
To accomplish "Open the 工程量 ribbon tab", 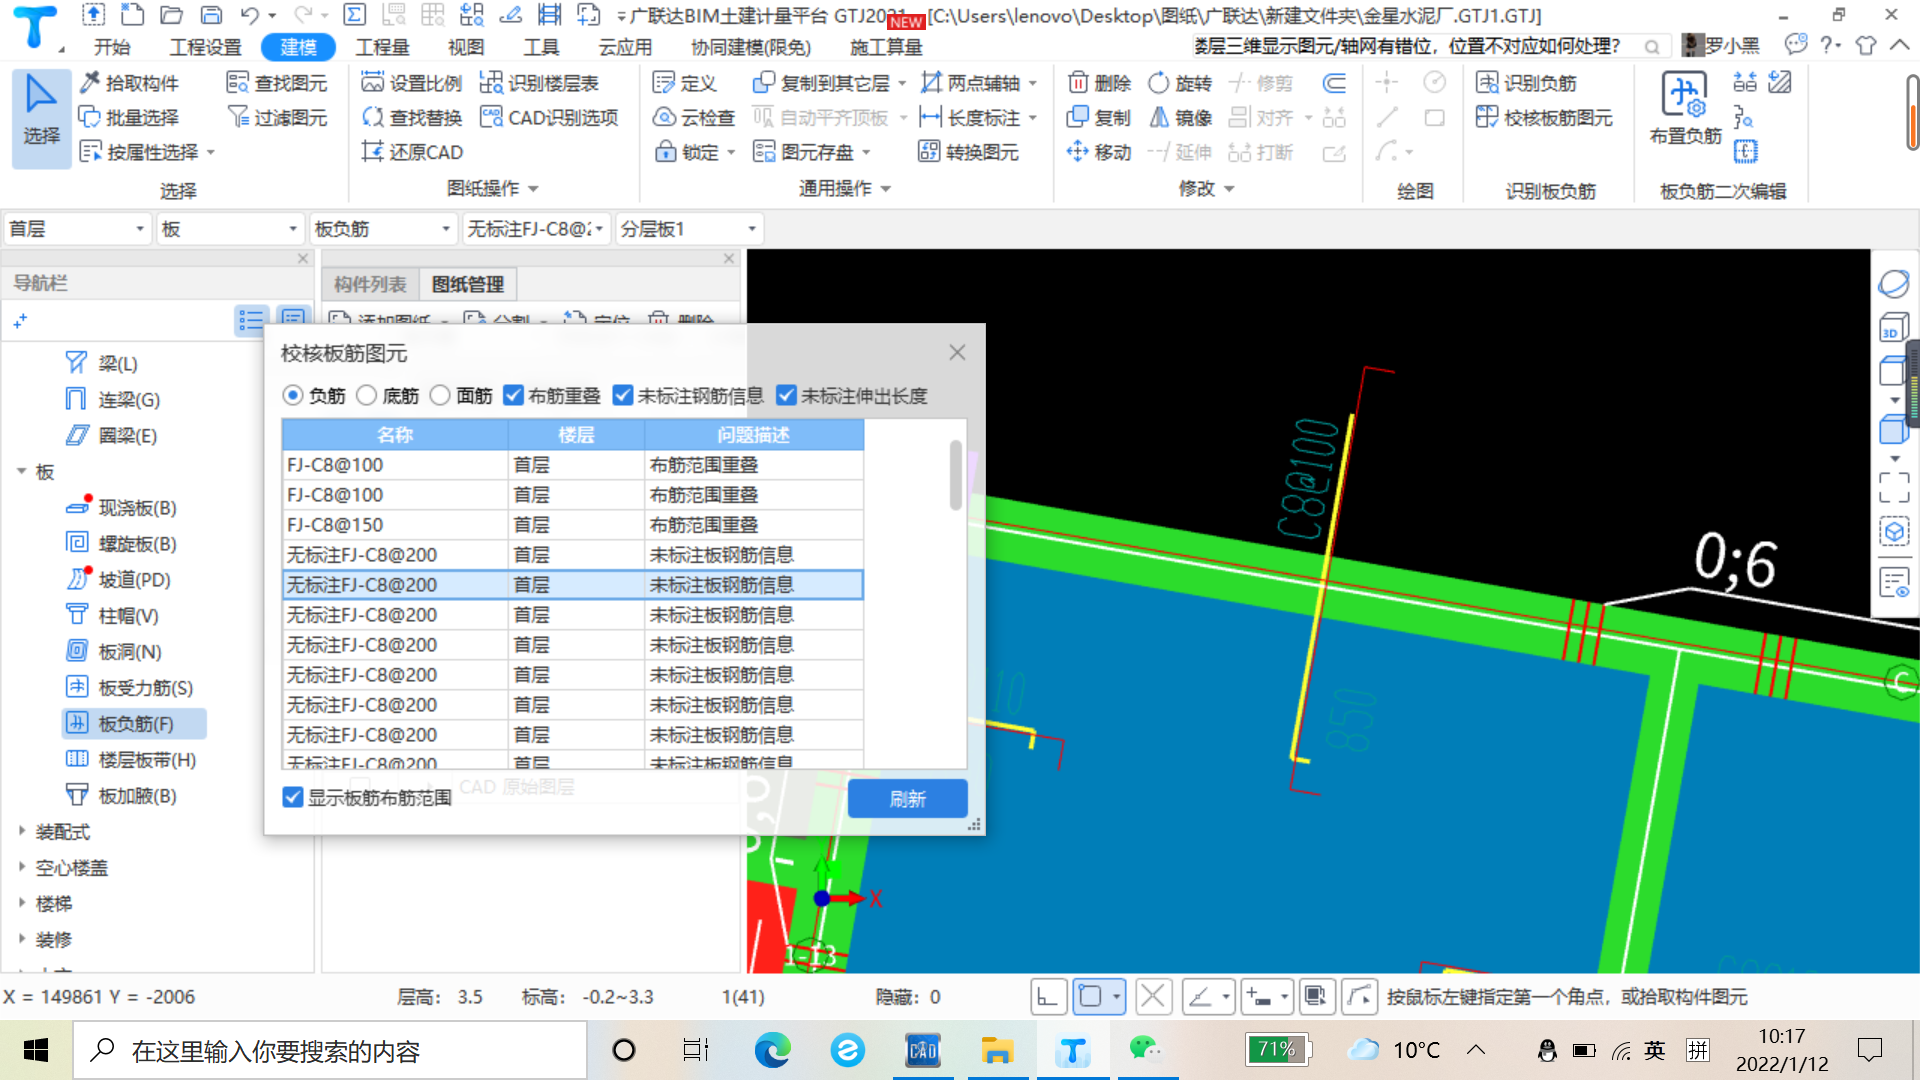I will [383, 47].
